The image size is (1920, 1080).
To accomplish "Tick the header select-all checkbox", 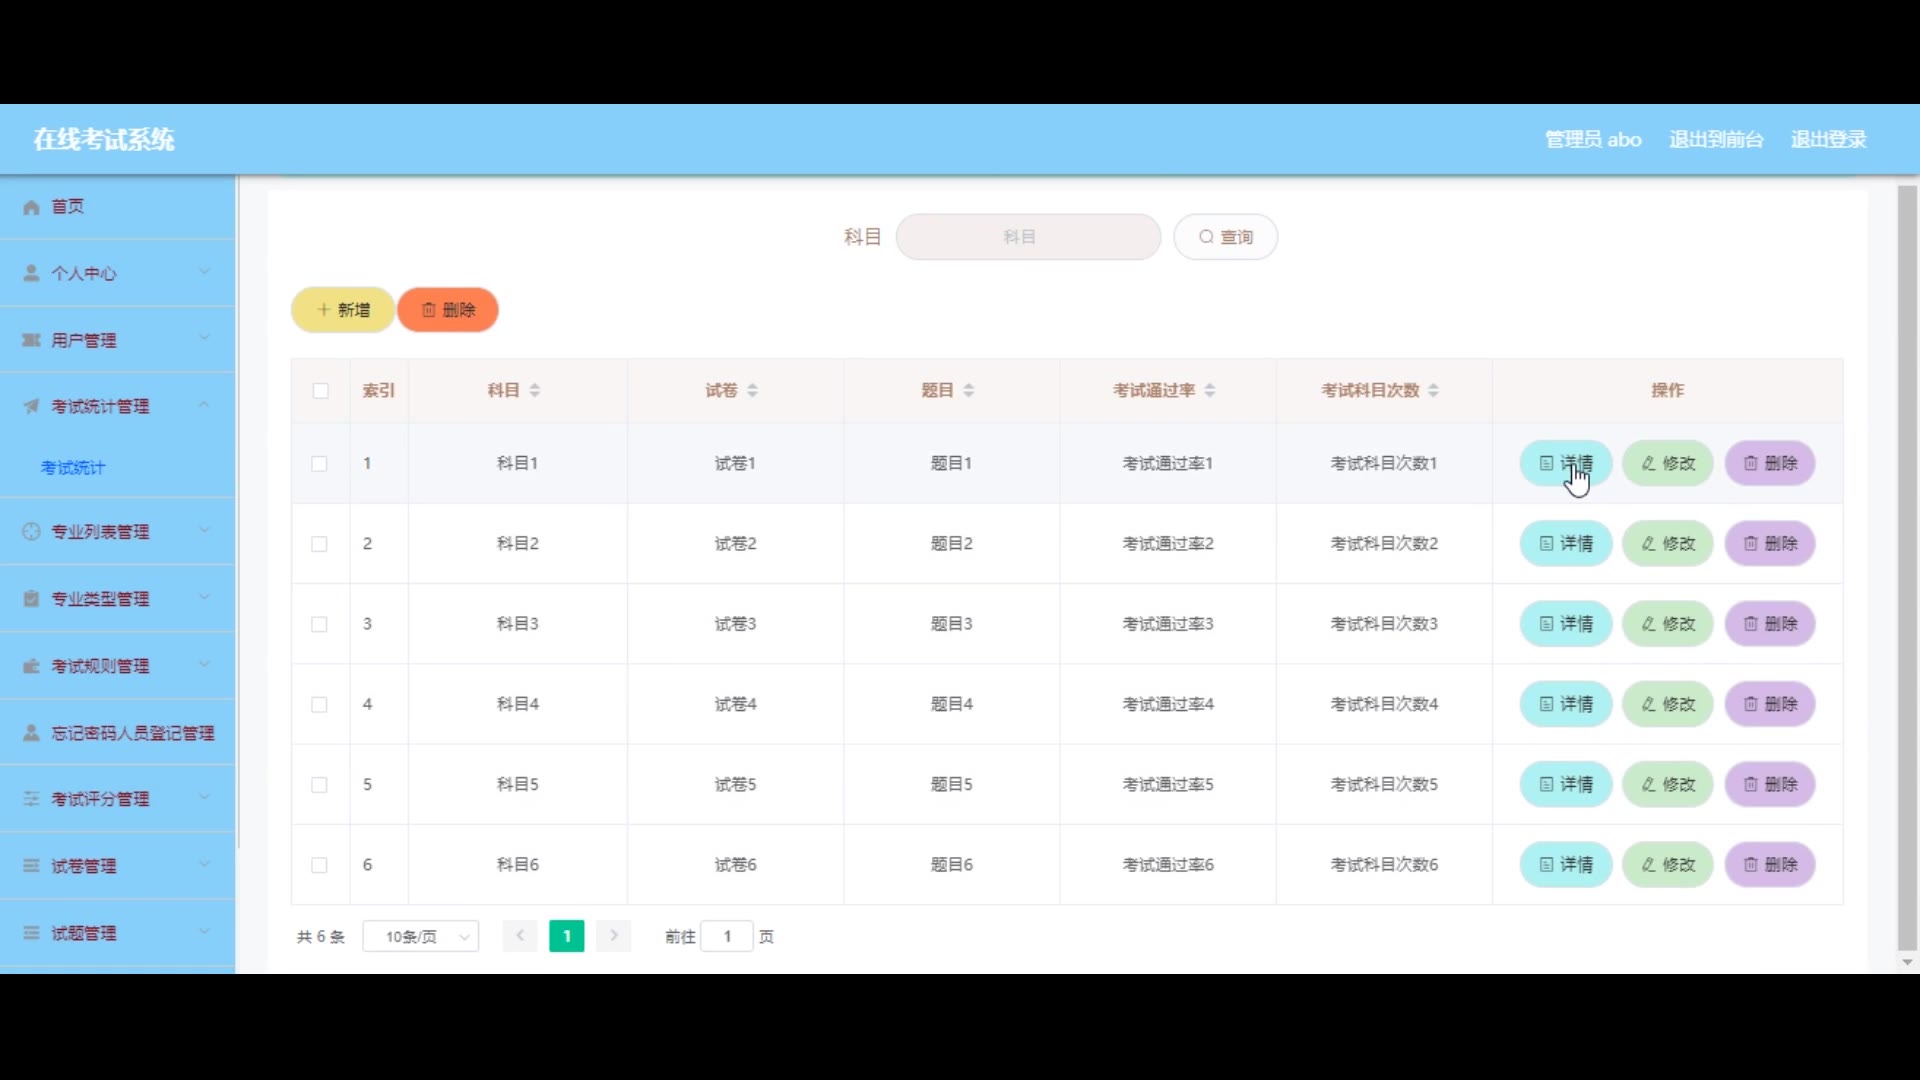I will point(320,390).
